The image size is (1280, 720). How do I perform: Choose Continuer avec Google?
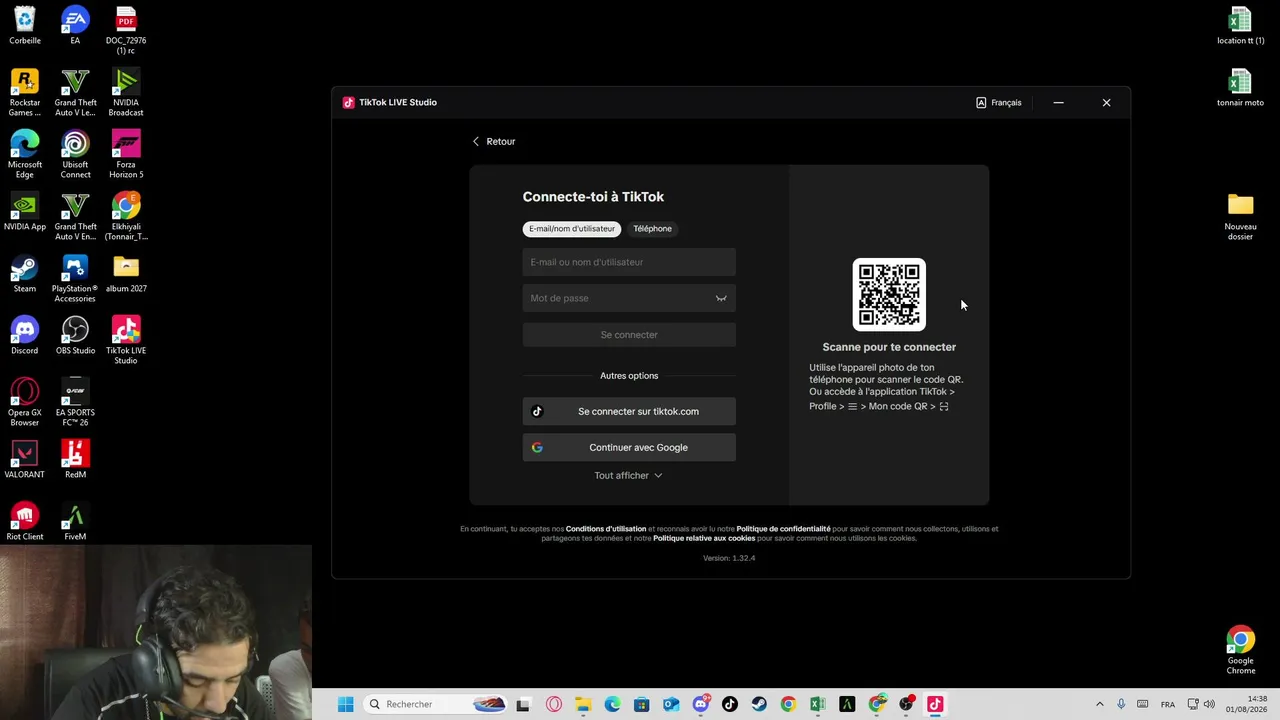tap(629, 447)
